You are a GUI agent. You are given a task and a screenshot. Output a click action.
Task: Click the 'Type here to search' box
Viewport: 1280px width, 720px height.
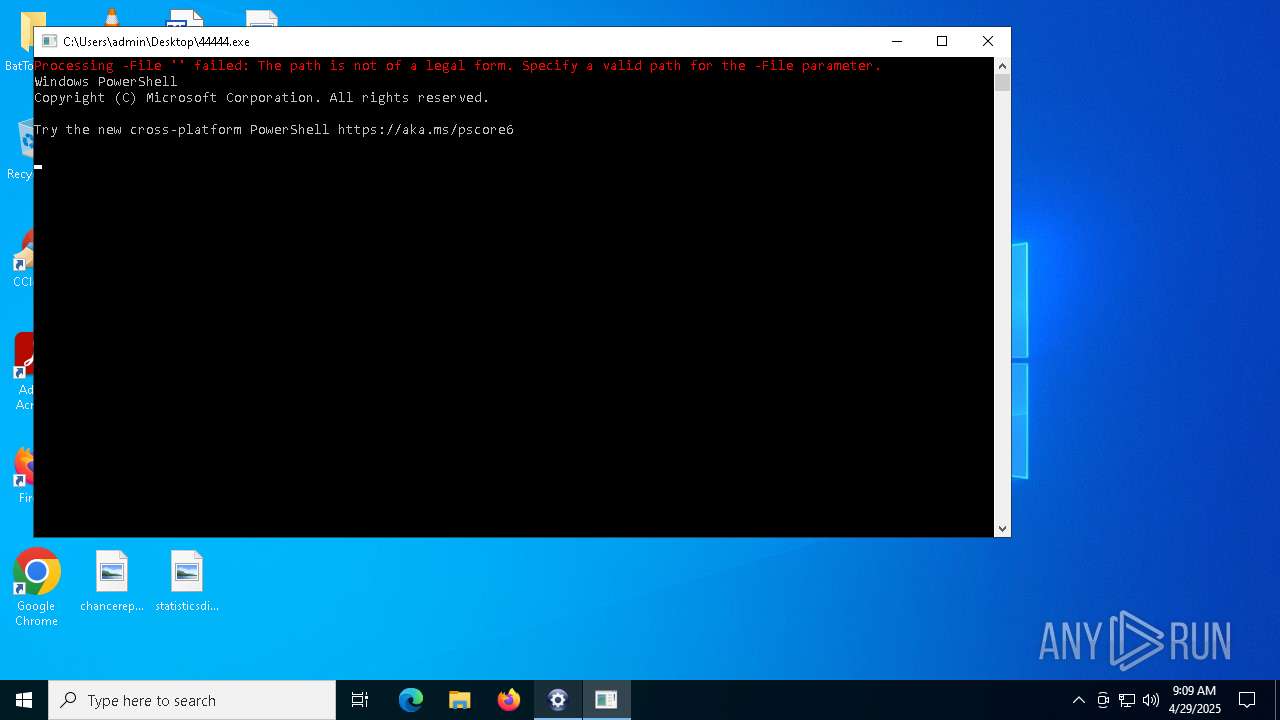[x=192, y=700]
